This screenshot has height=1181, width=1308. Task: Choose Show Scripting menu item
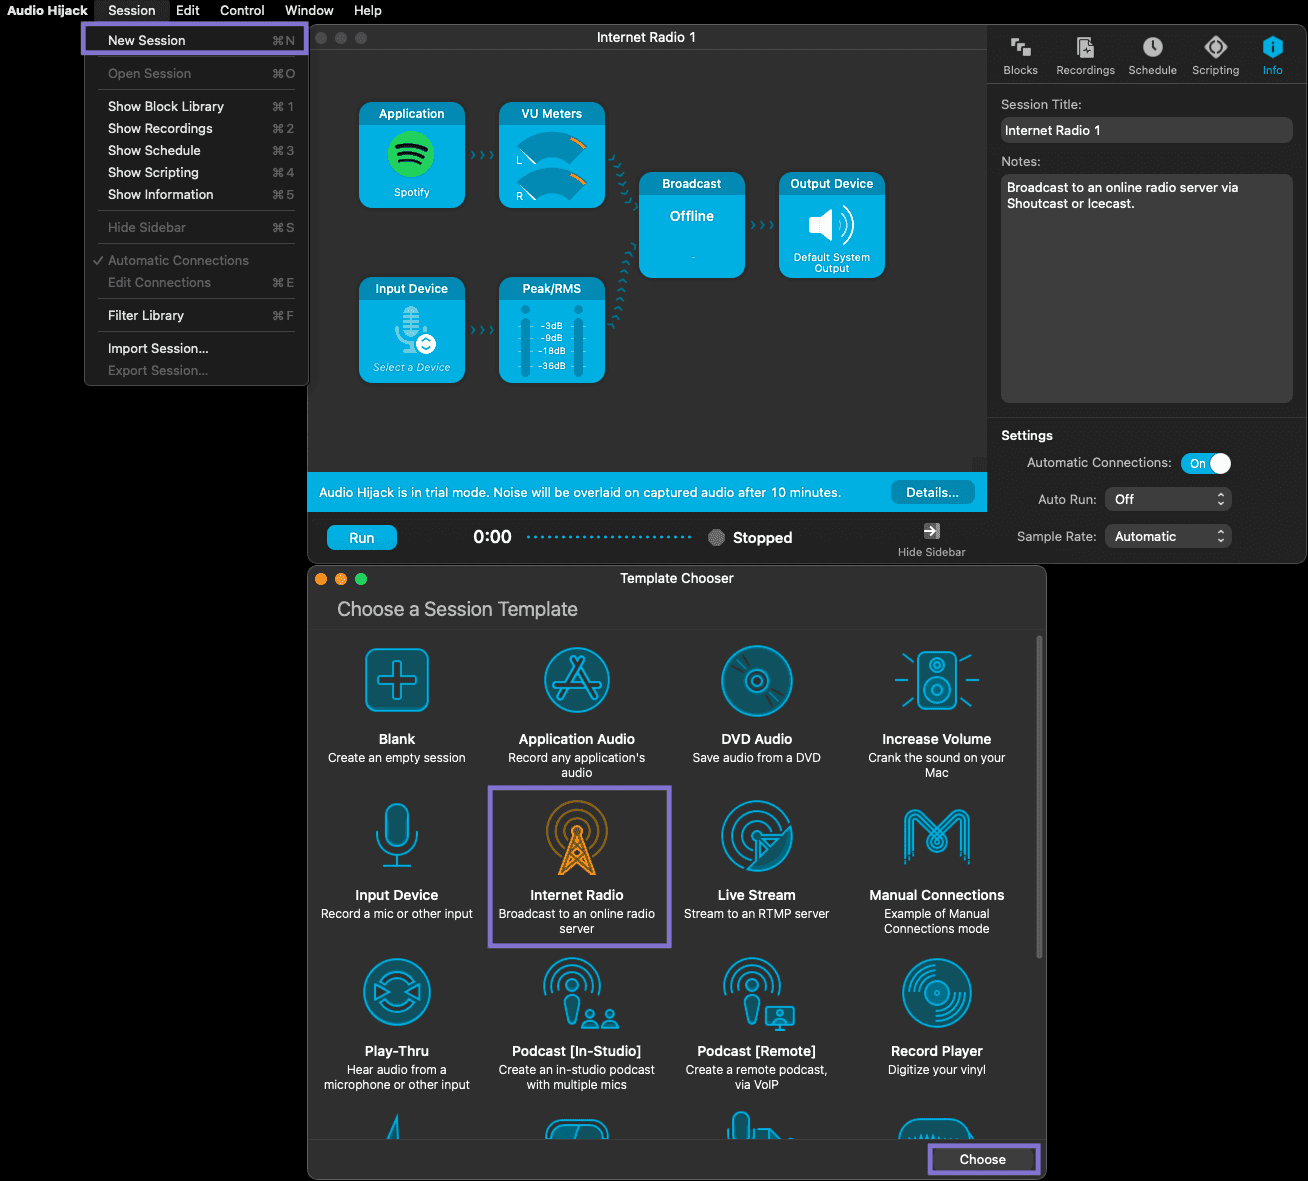click(x=196, y=172)
